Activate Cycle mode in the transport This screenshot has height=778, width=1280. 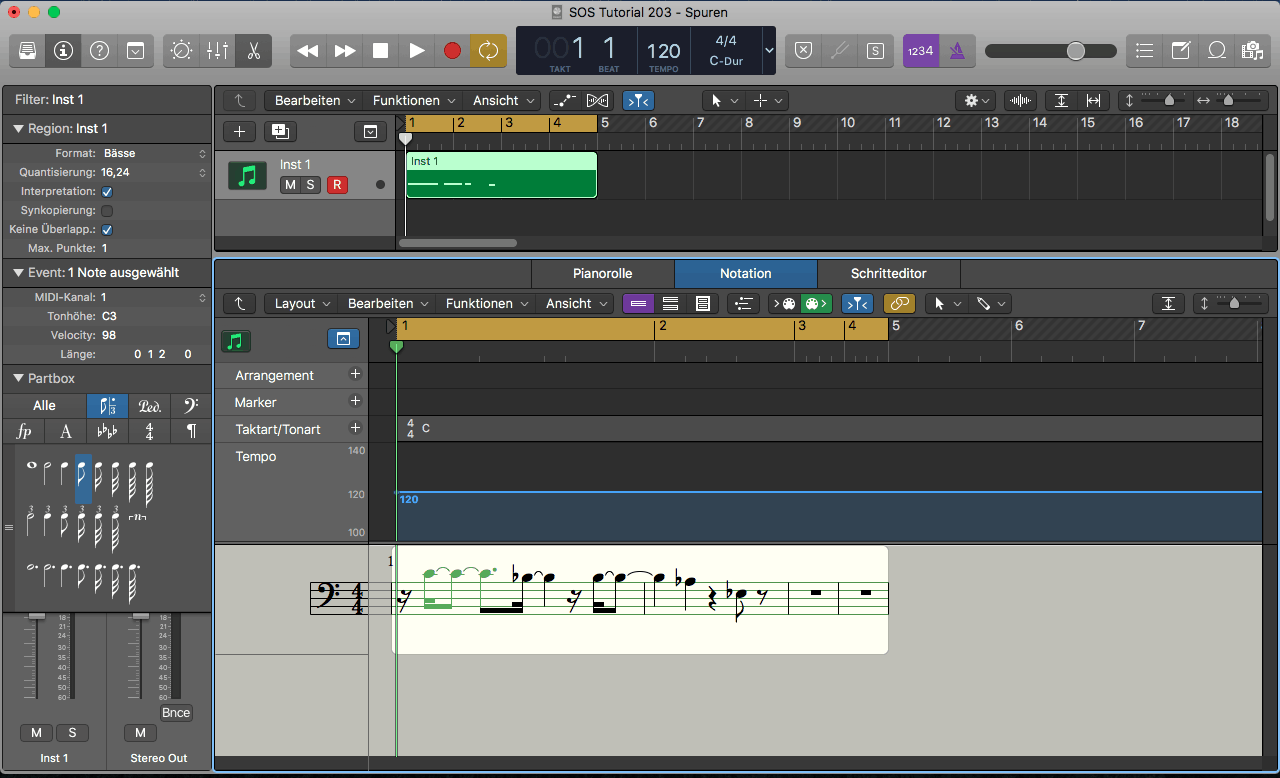click(x=488, y=50)
